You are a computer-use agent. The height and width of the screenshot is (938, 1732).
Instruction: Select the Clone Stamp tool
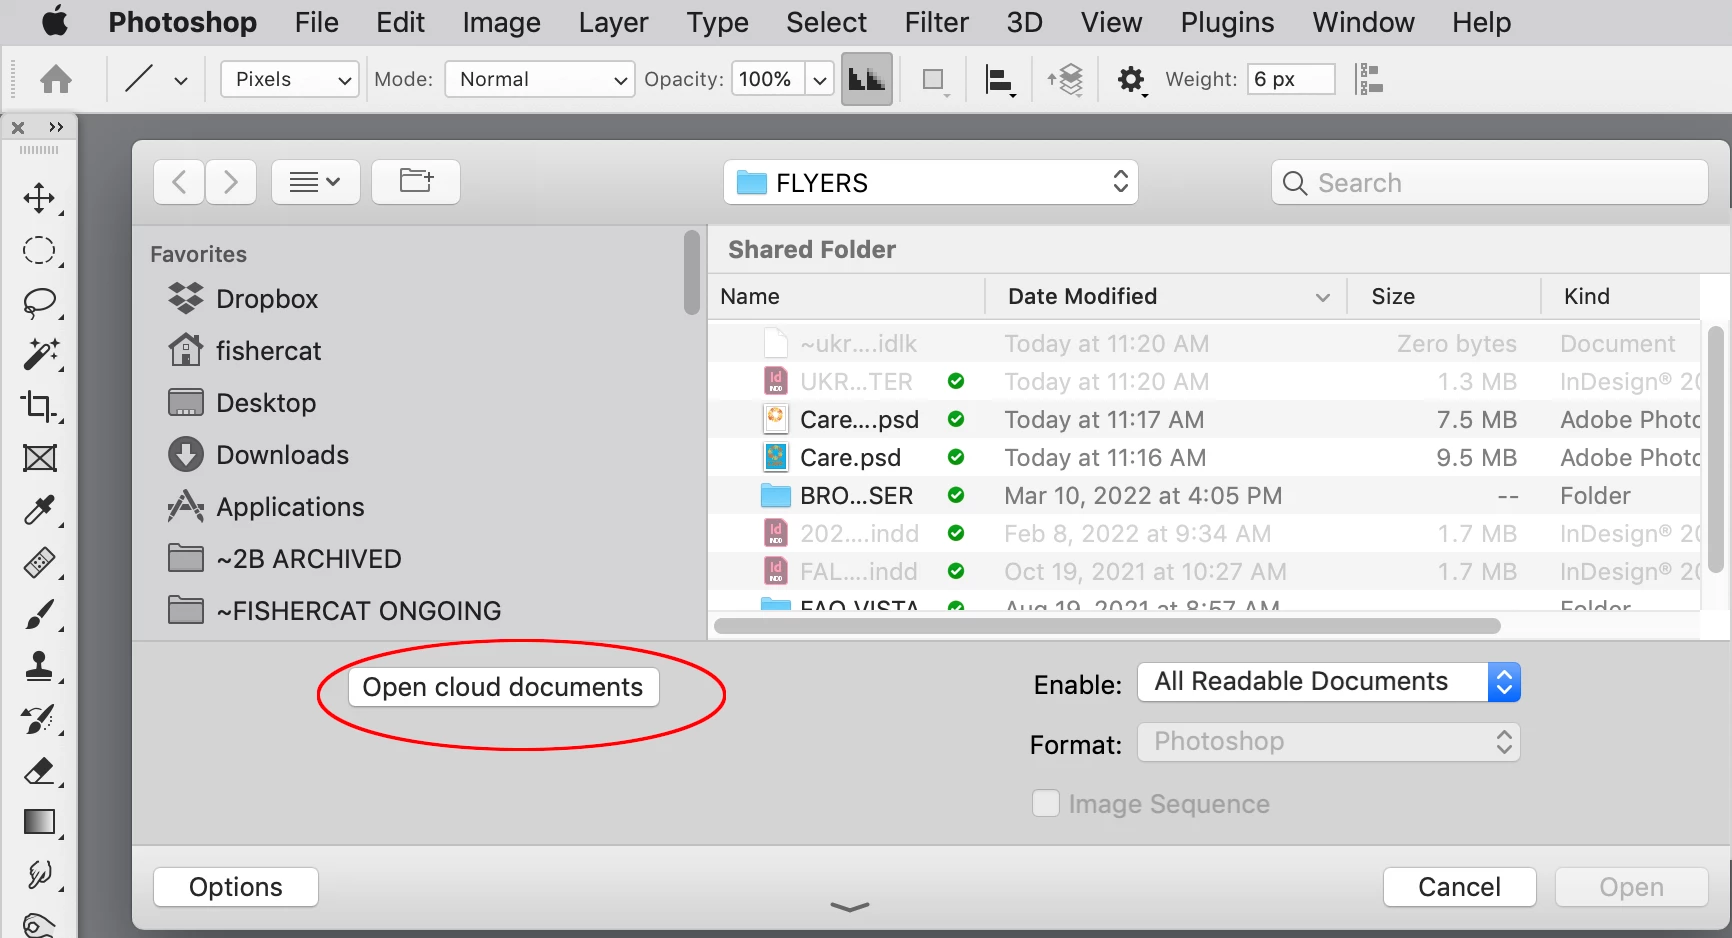(40, 666)
